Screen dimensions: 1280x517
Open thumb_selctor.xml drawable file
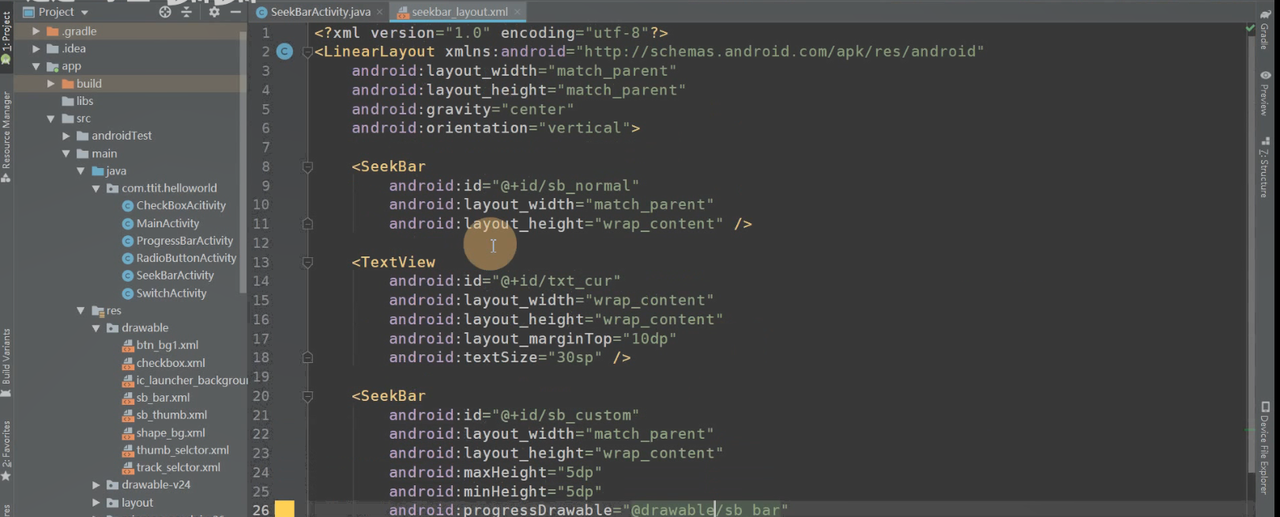pos(175,450)
